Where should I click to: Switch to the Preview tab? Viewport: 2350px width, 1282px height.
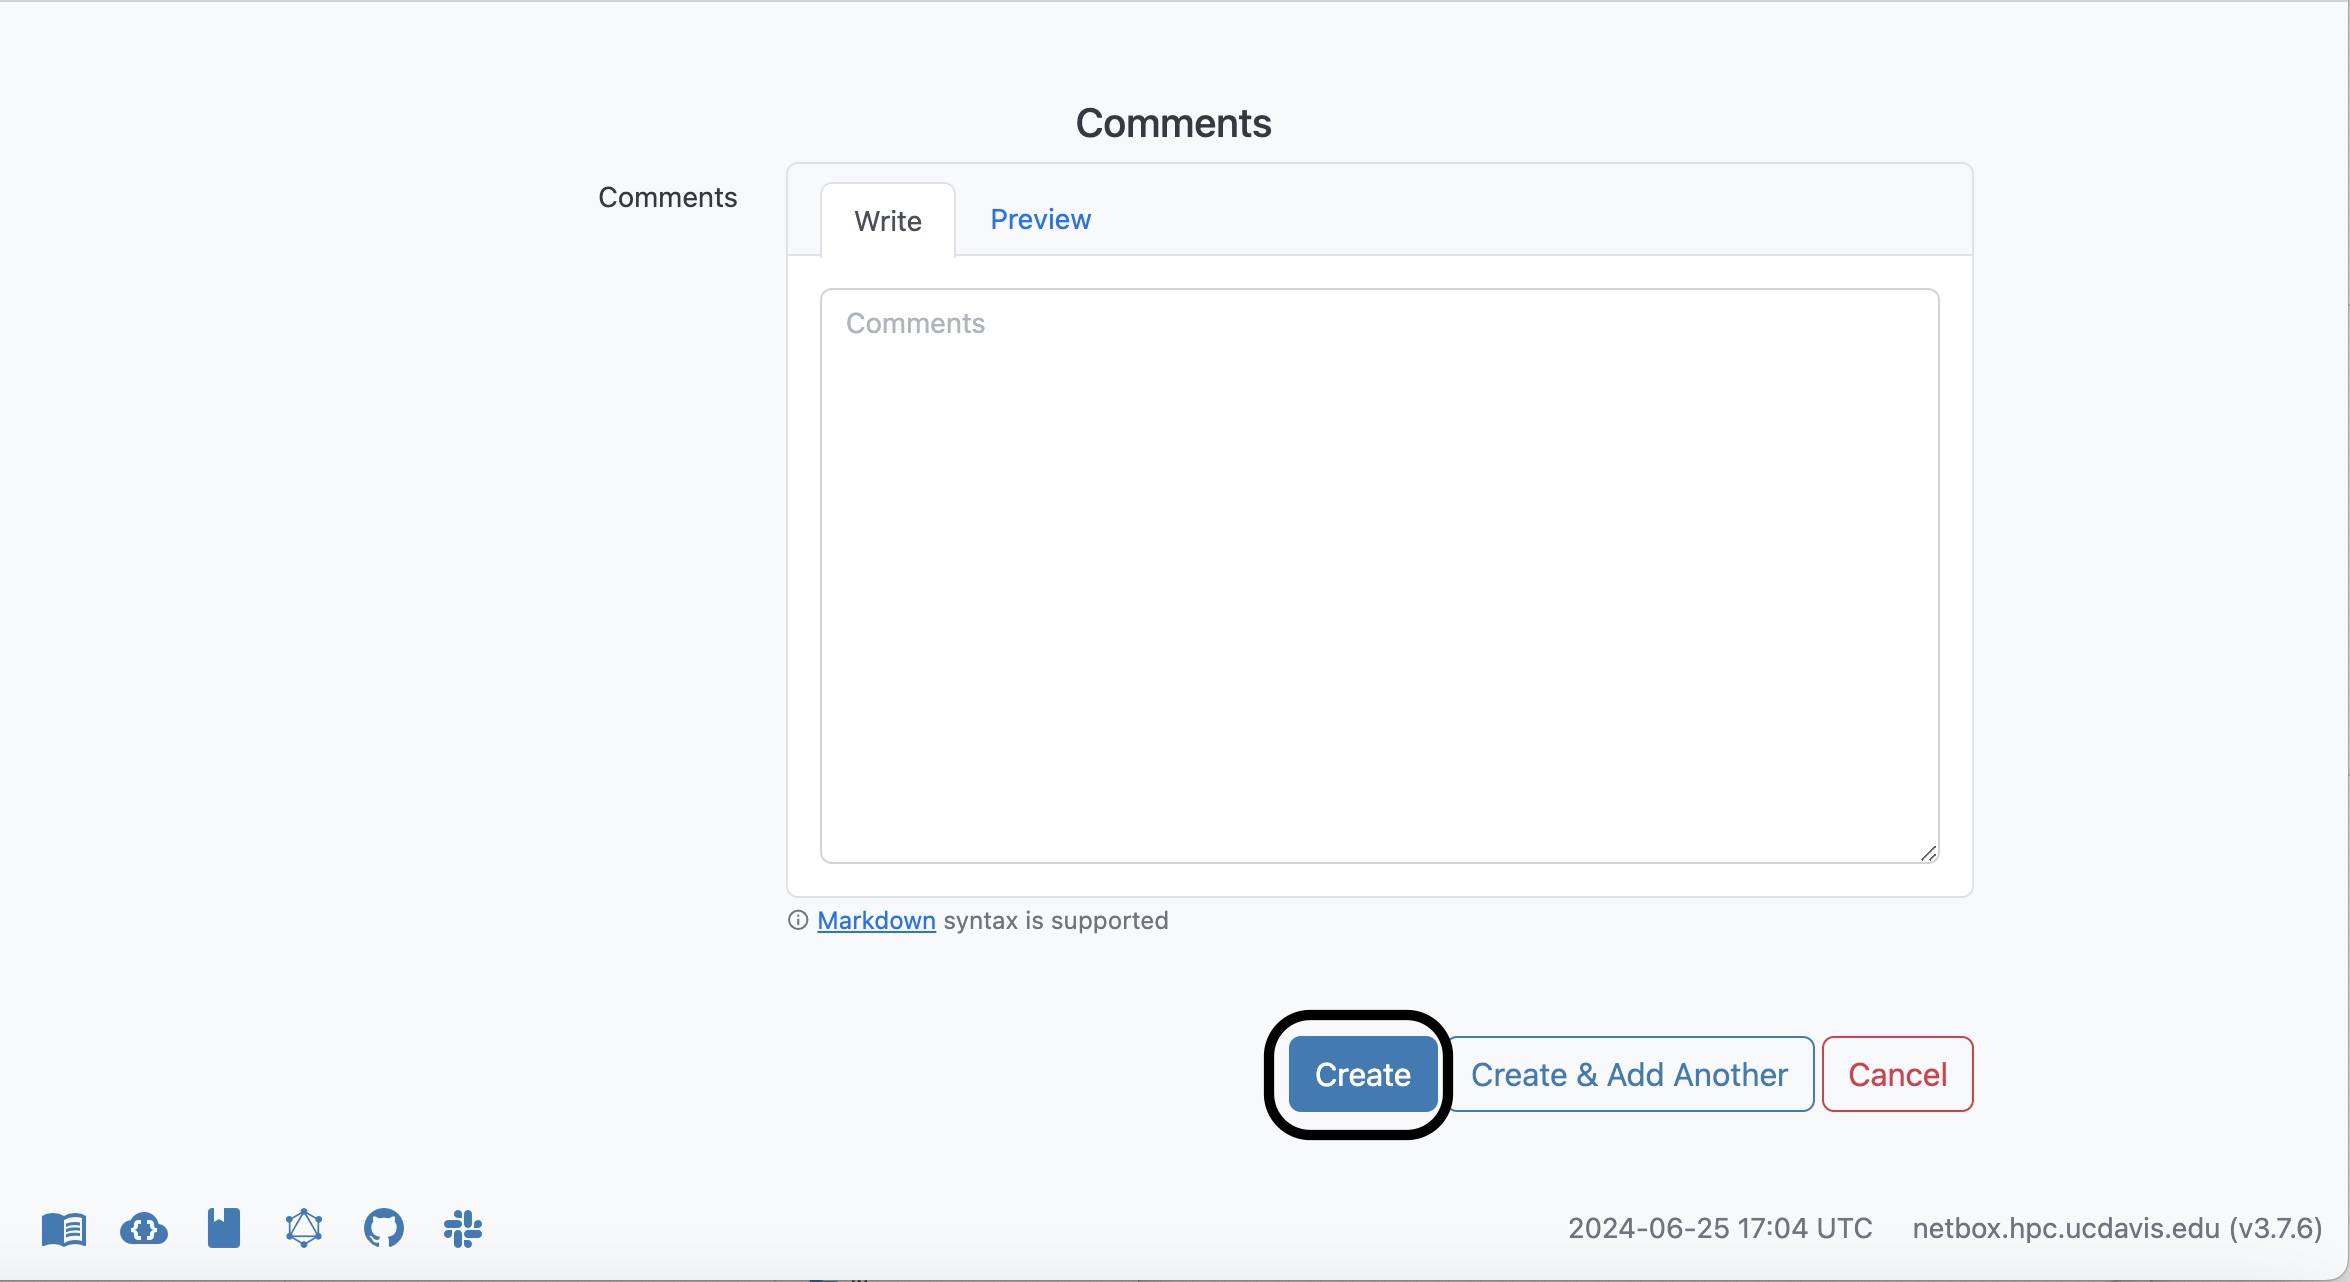click(1040, 220)
